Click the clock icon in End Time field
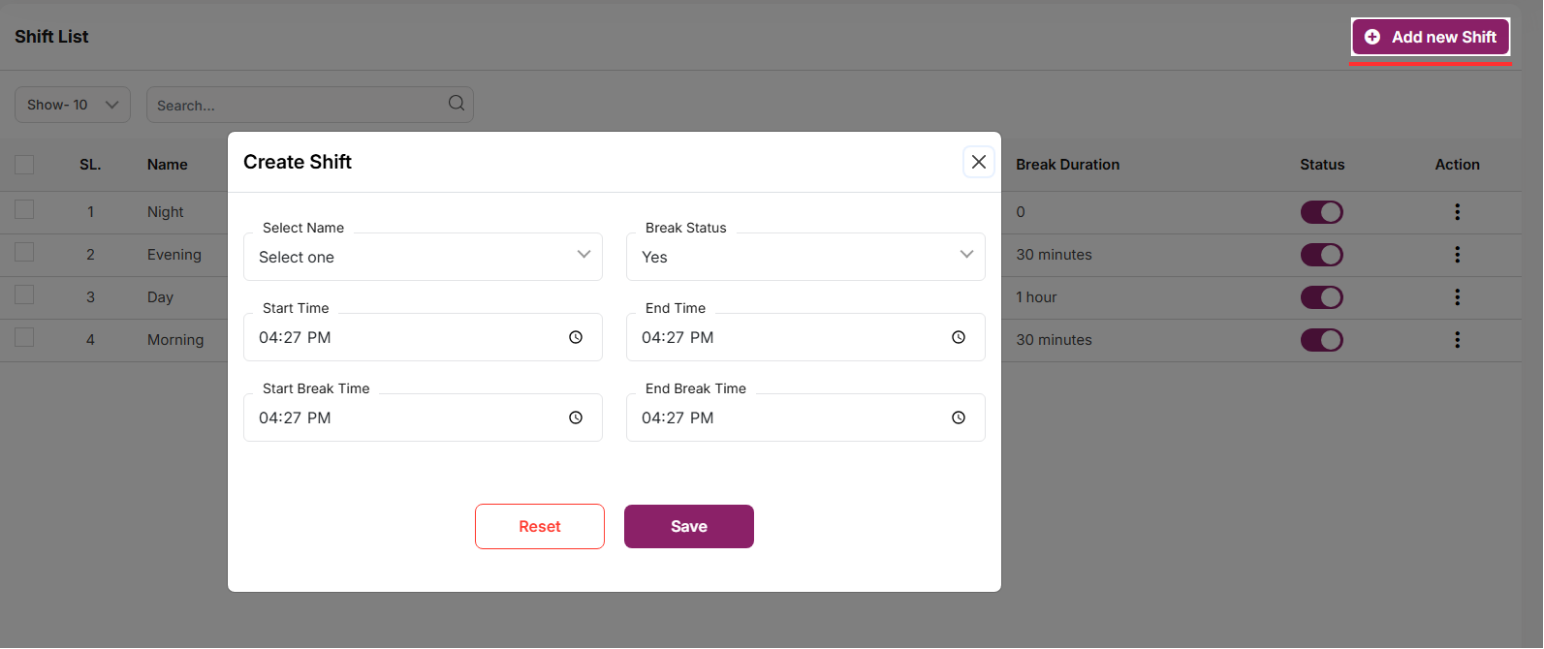The image size is (1544, 649). pos(958,338)
